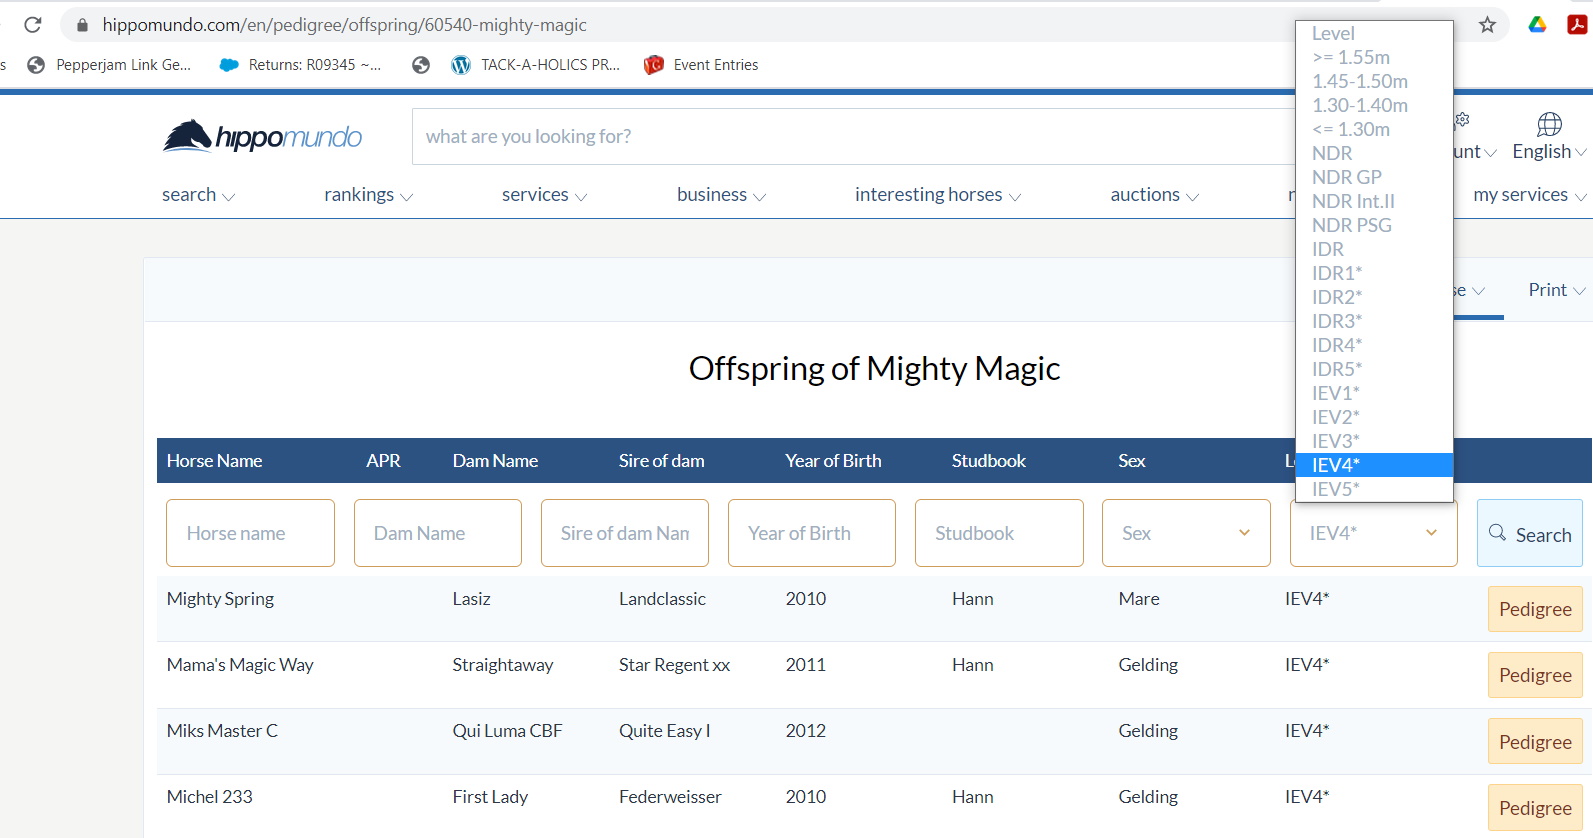Image resolution: width=1593 pixels, height=838 pixels.
Task: Click the globe language icon
Action: (x=1549, y=124)
